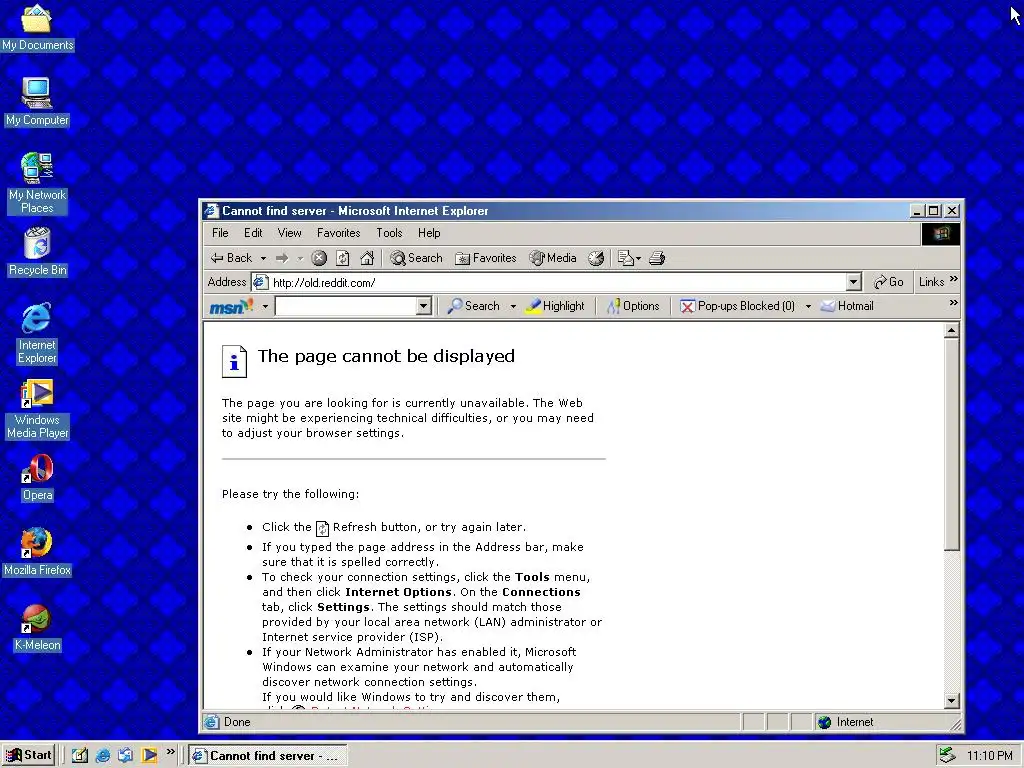This screenshot has width=1024, height=768.
Task: Expand Pop-ups Blocked dropdown arrow
Action: [808, 306]
